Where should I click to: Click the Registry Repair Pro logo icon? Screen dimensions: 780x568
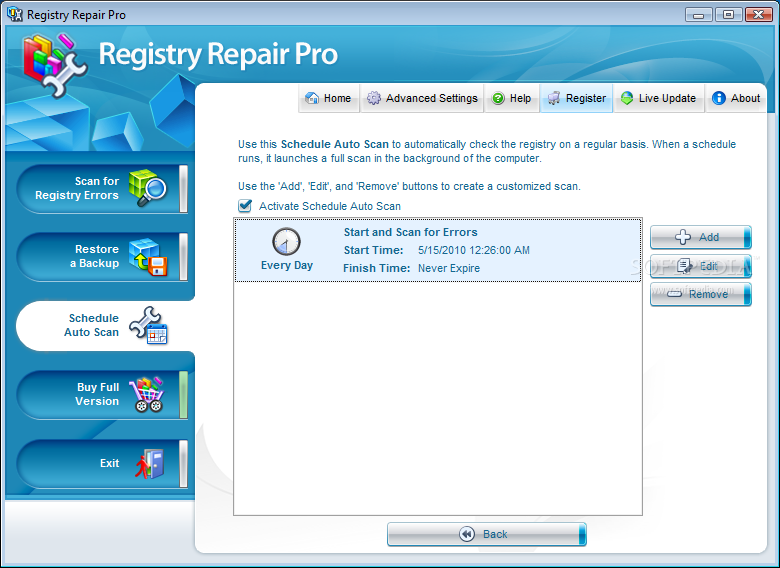(x=54, y=64)
